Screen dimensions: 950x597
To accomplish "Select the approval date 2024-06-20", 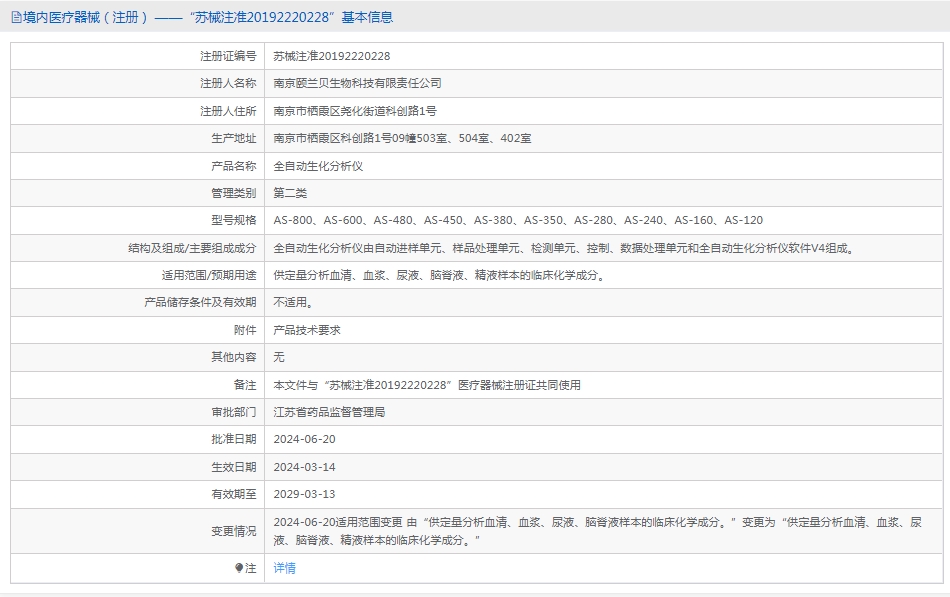I will 305,439.
